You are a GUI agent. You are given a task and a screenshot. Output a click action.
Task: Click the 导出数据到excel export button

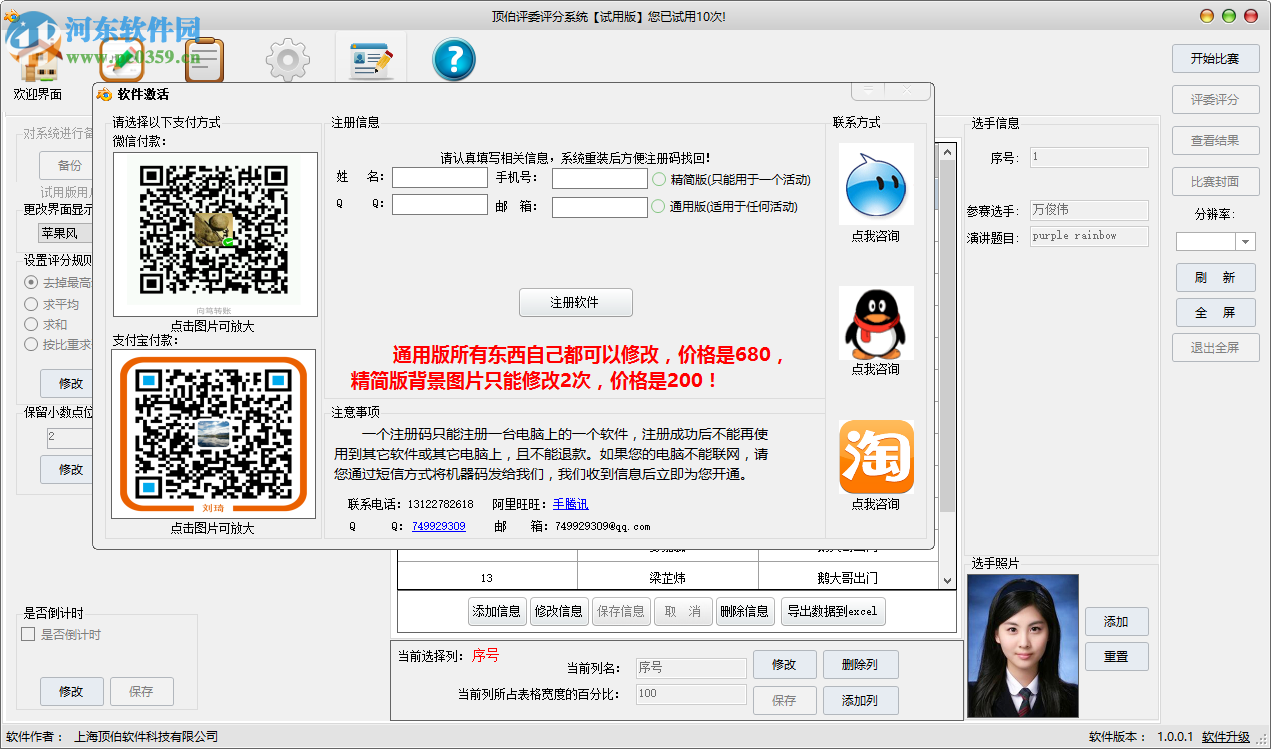pos(833,611)
